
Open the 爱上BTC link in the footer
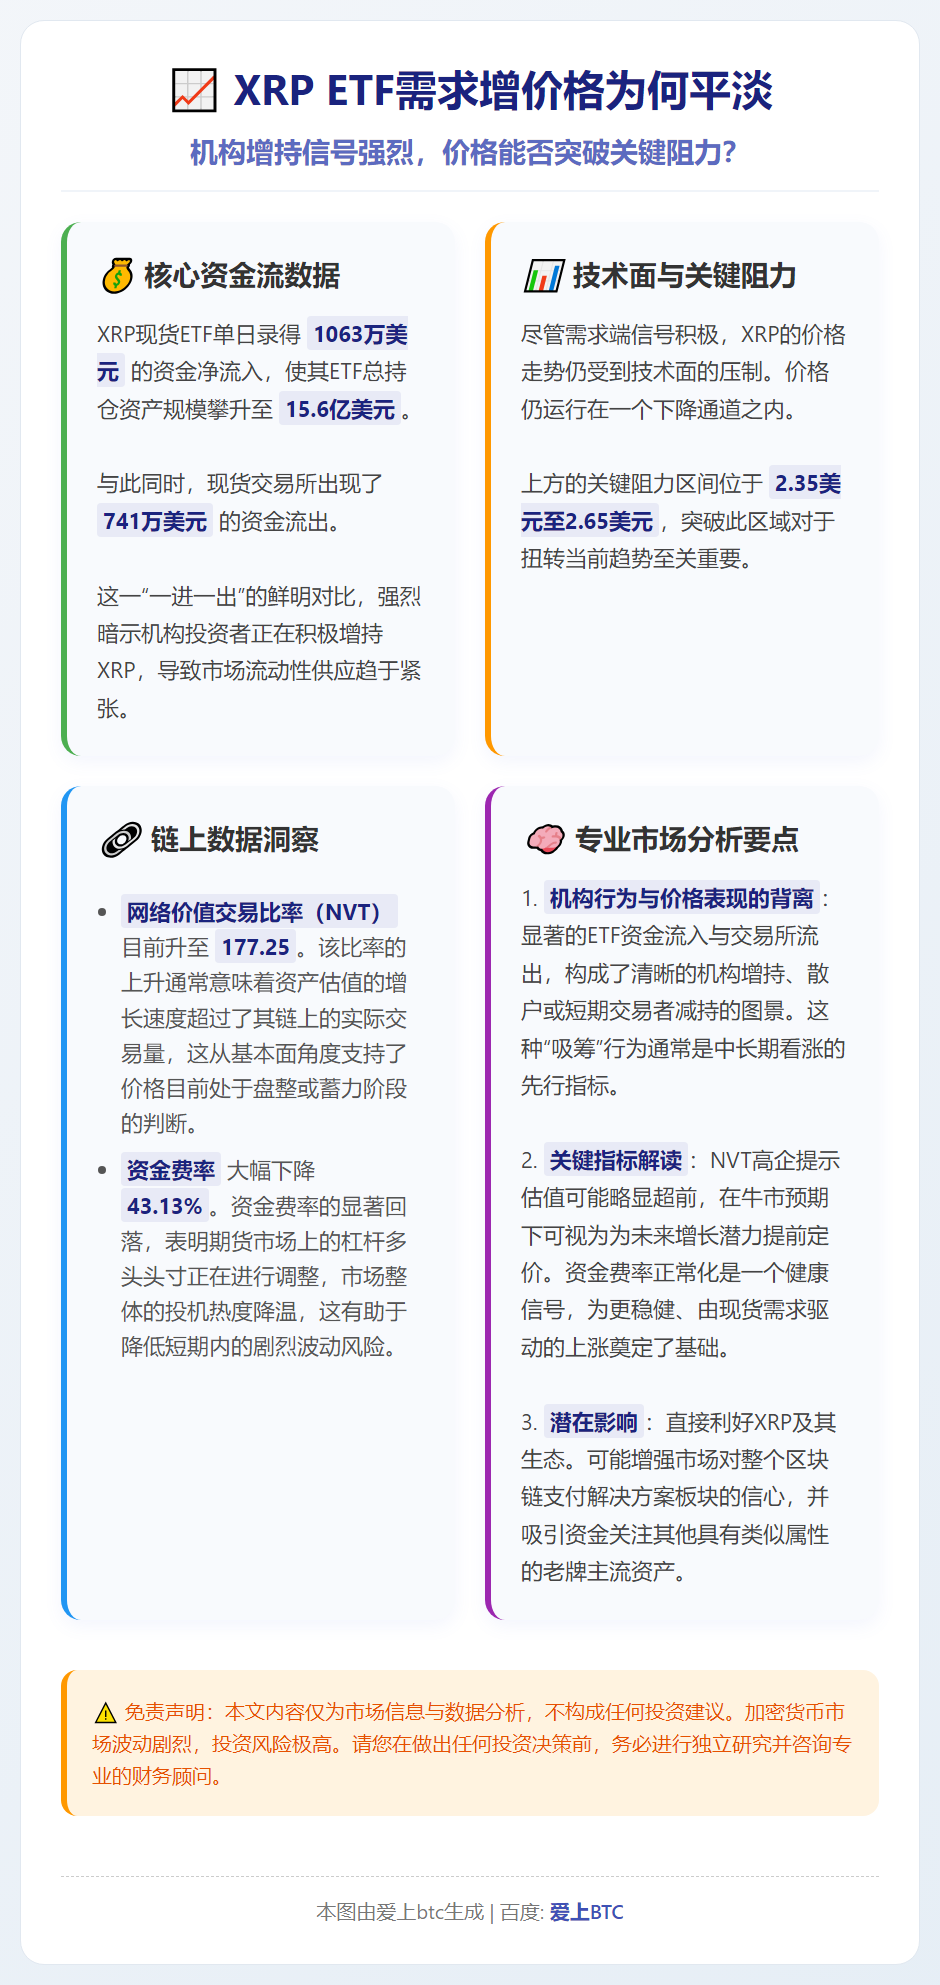point(586,1912)
